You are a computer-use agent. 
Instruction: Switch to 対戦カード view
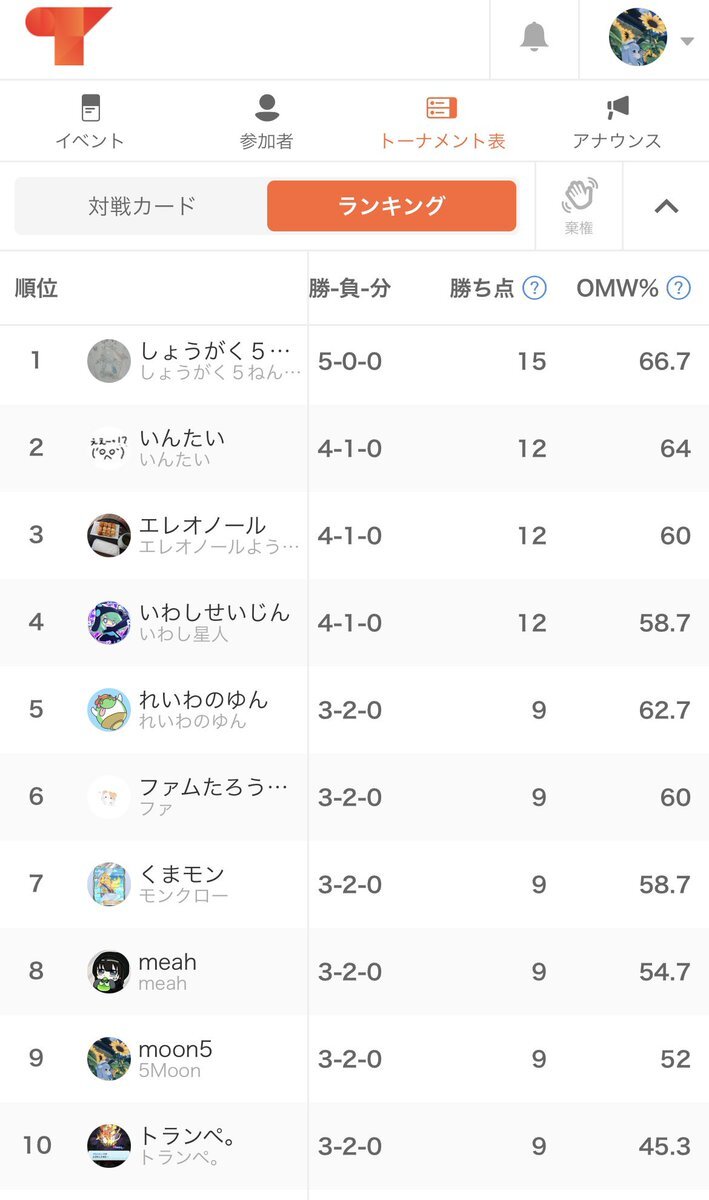[142, 206]
